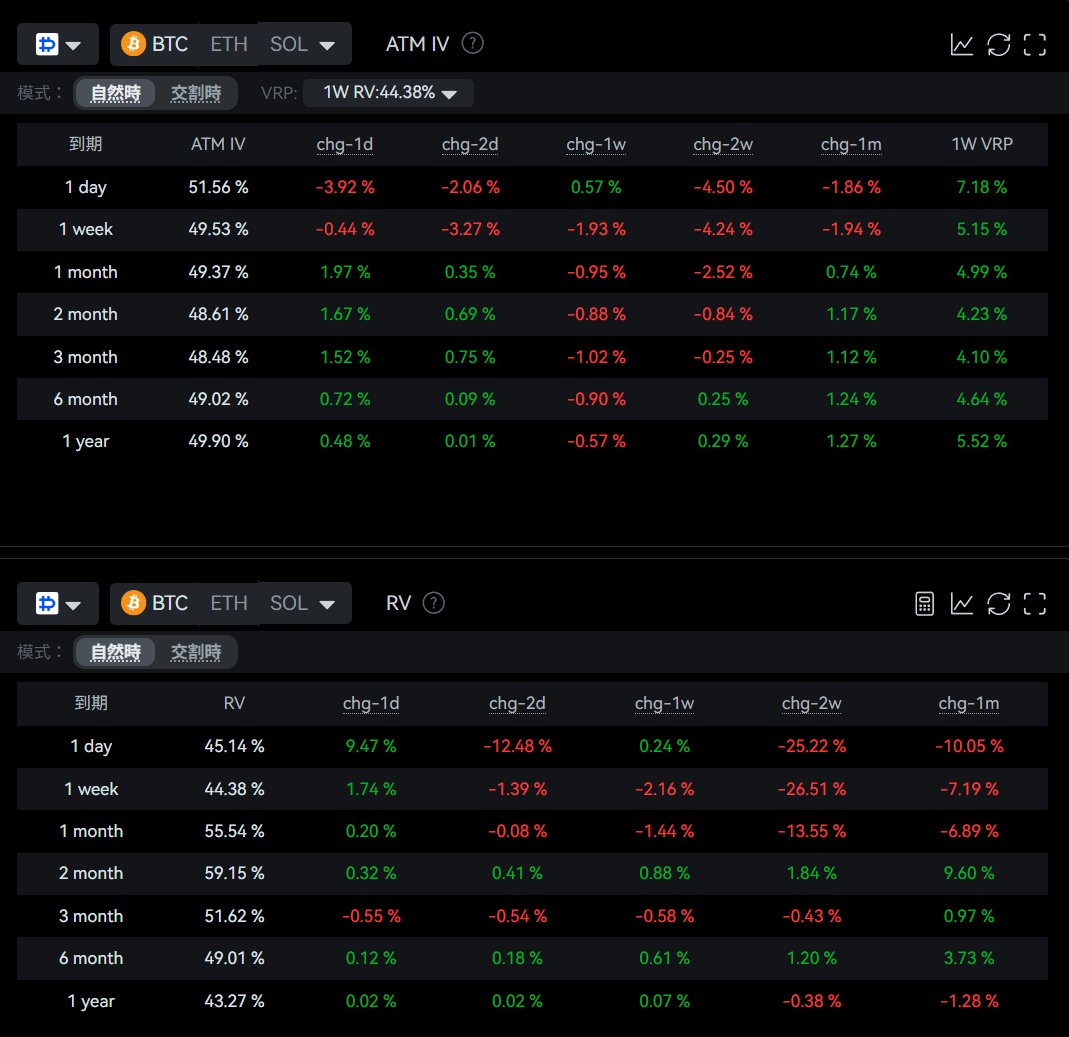Screen dimensions: 1069x1037
Task: Click 1W VRP column header
Action: 982,145
